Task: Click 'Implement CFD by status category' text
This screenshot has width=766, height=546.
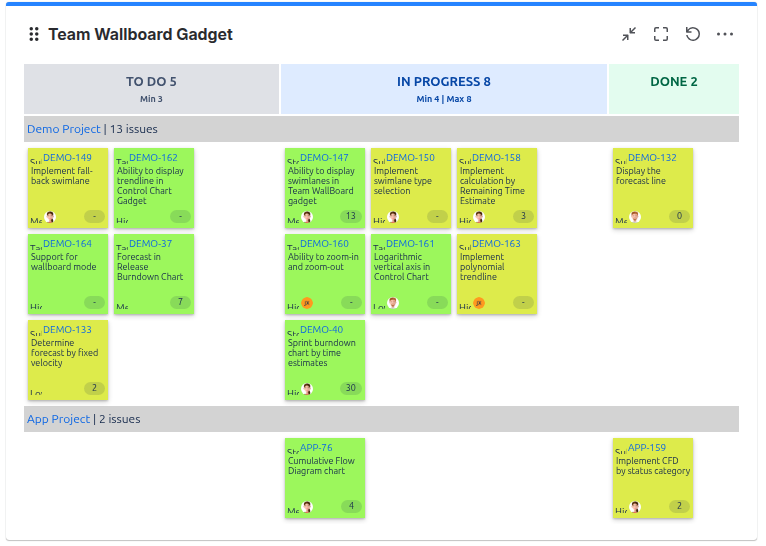Action: tap(653, 466)
